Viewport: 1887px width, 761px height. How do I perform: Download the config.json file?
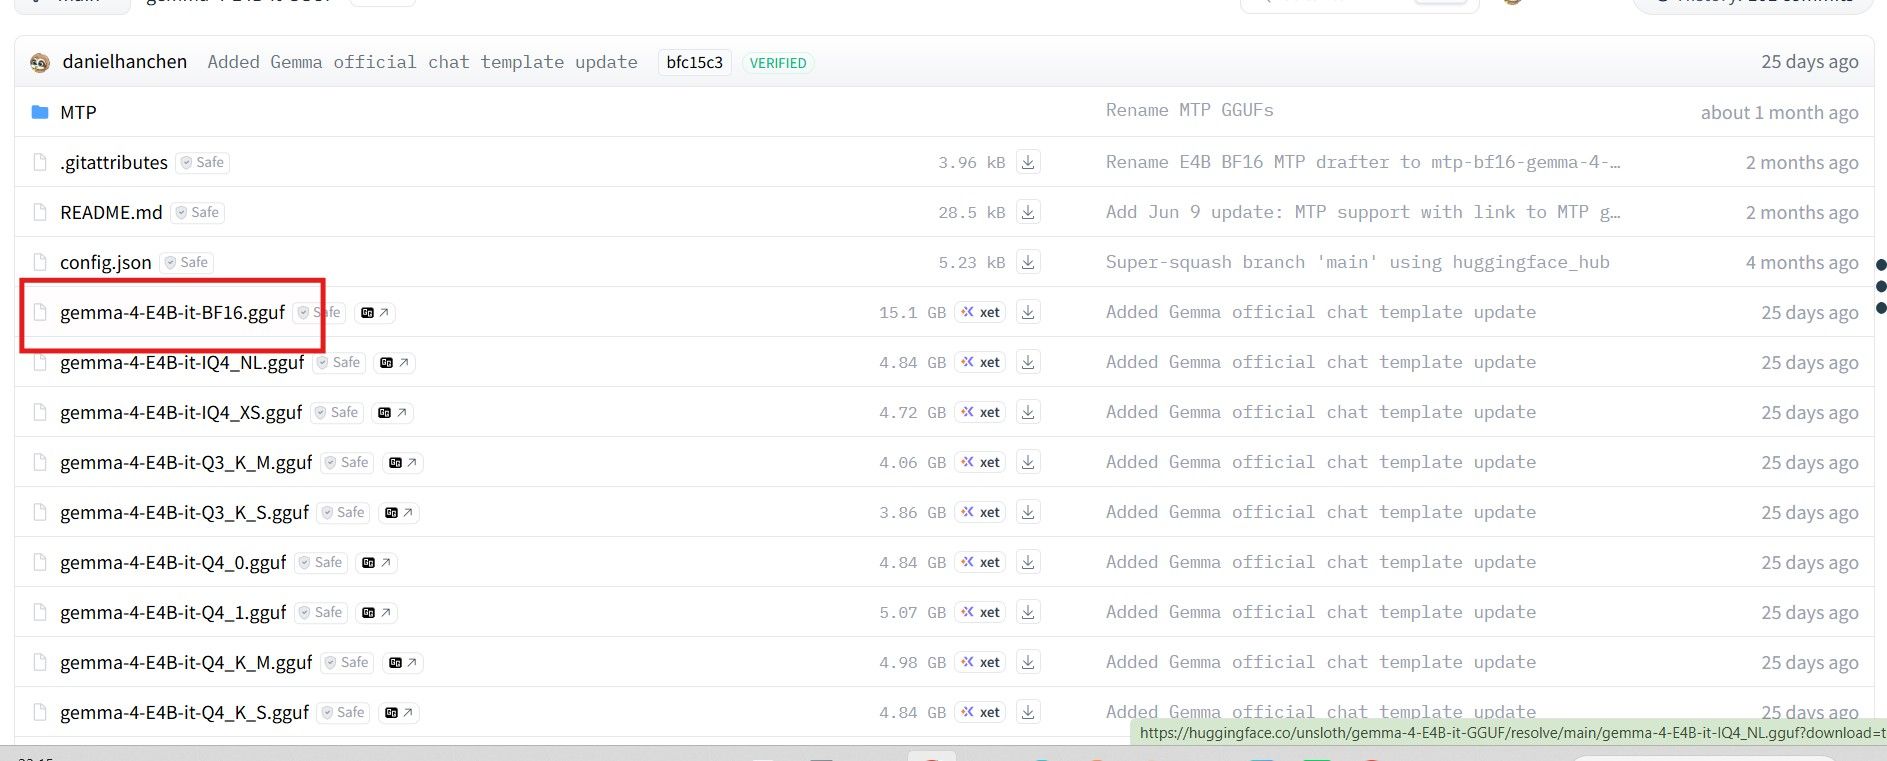pyautogui.click(x=1028, y=262)
